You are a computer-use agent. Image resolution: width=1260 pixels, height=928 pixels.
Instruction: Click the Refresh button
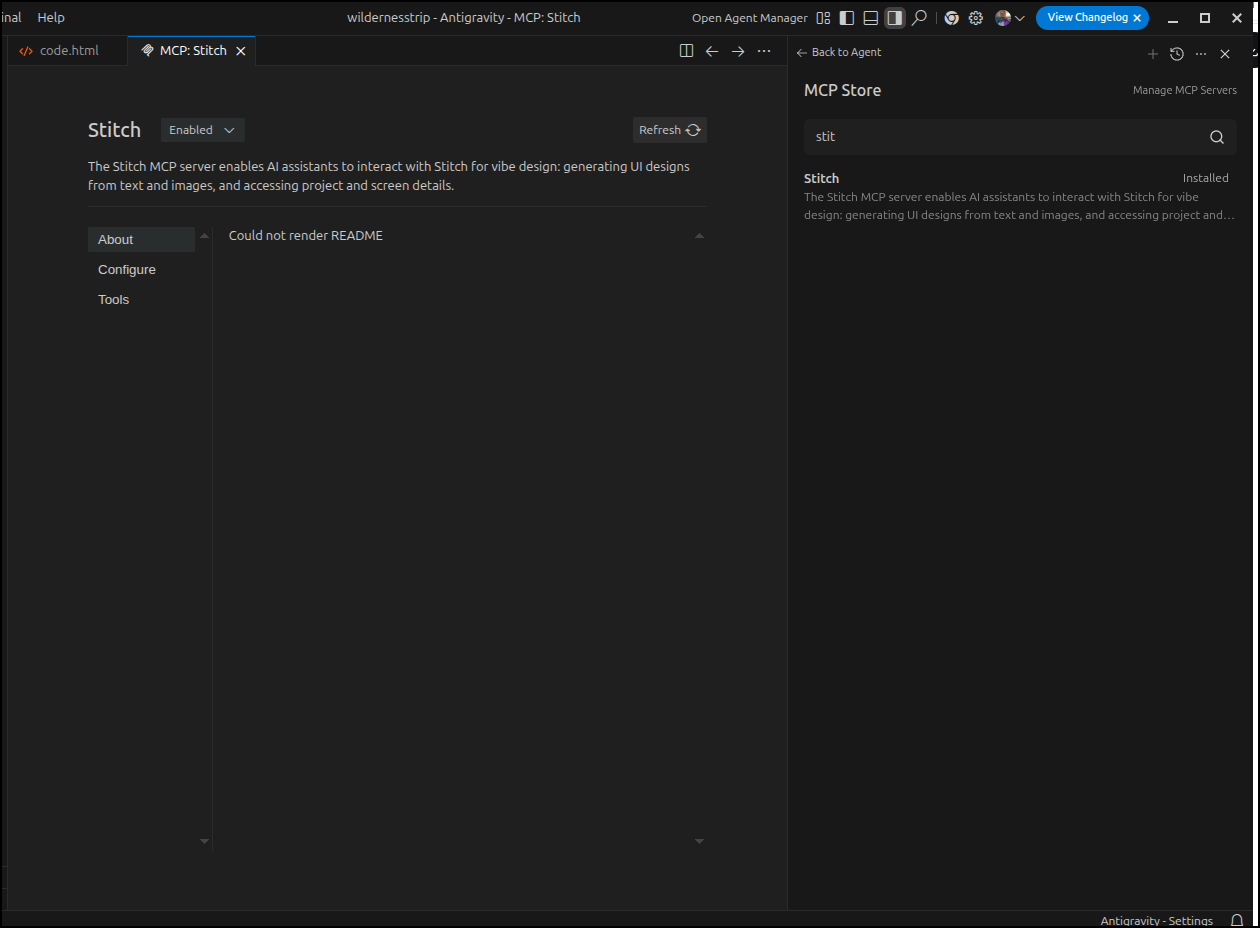tap(670, 130)
